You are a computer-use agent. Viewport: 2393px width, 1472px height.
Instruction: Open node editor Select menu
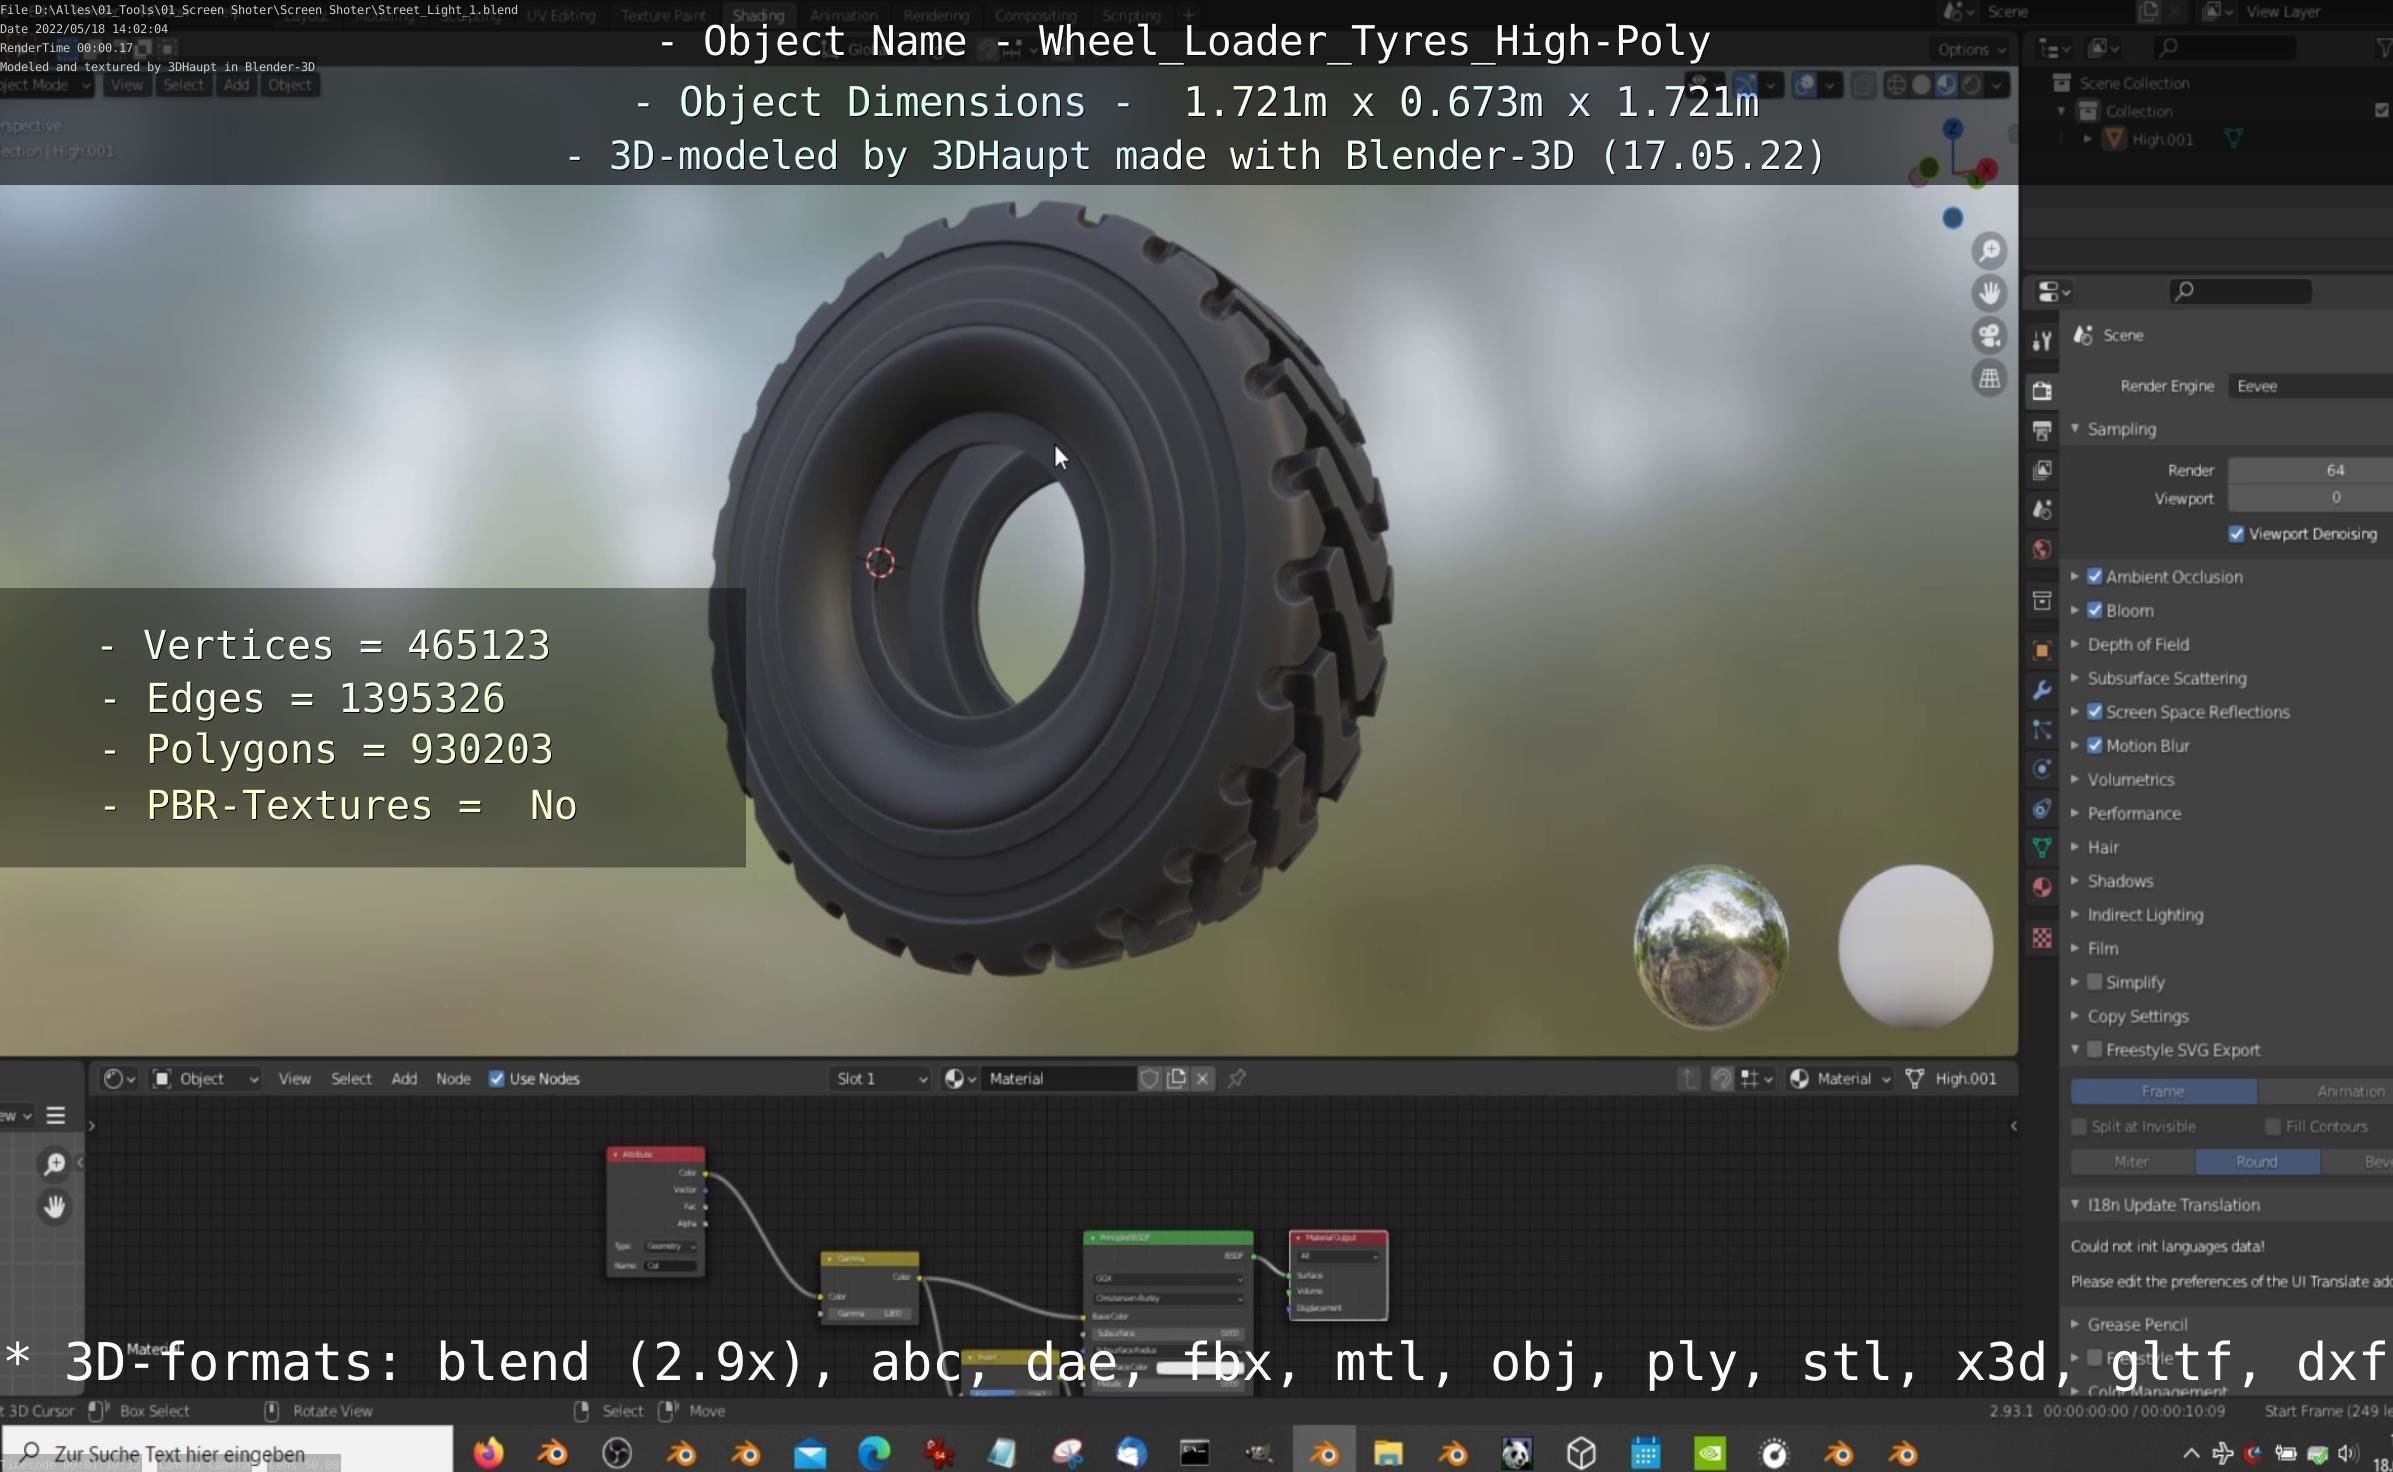click(x=351, y=1079)
